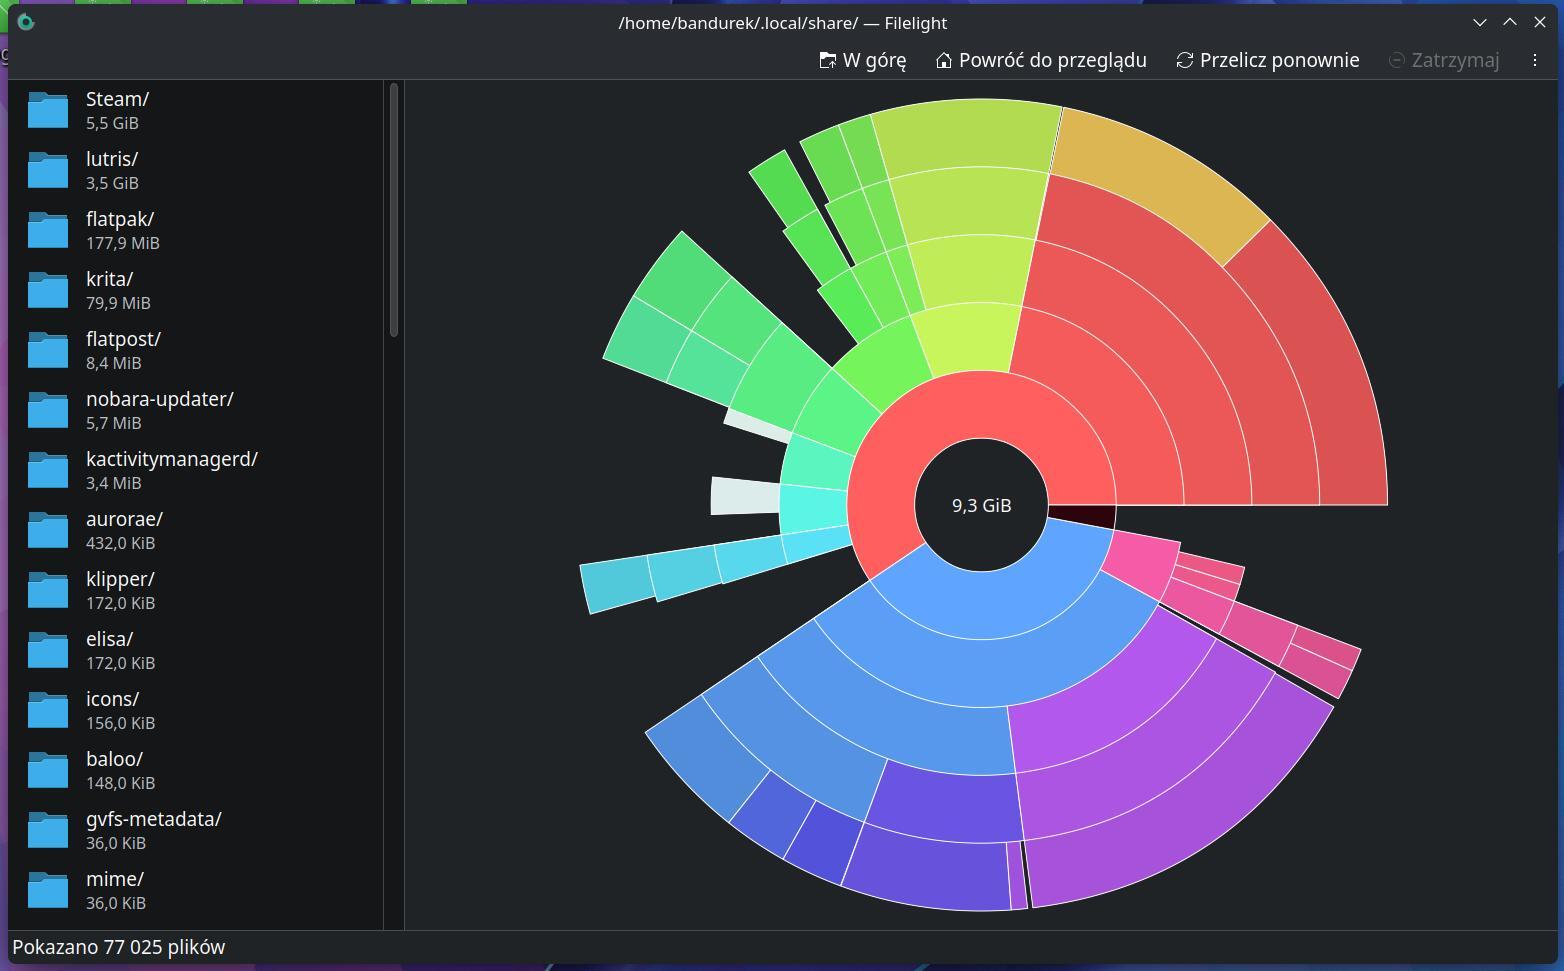Screen dimensions: 1564x971
Task: Go up with the W górę button
Action: (862, 60)
